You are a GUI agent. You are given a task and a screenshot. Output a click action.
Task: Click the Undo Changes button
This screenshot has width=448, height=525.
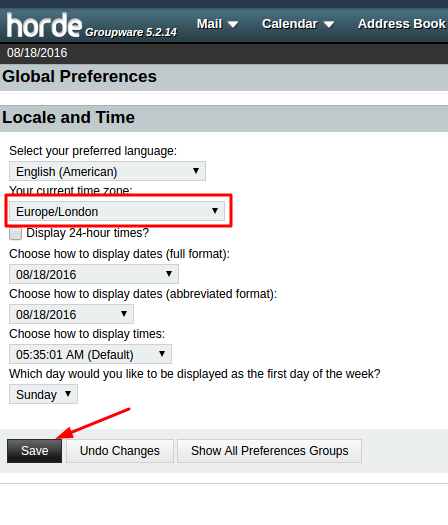click(120, 451)
